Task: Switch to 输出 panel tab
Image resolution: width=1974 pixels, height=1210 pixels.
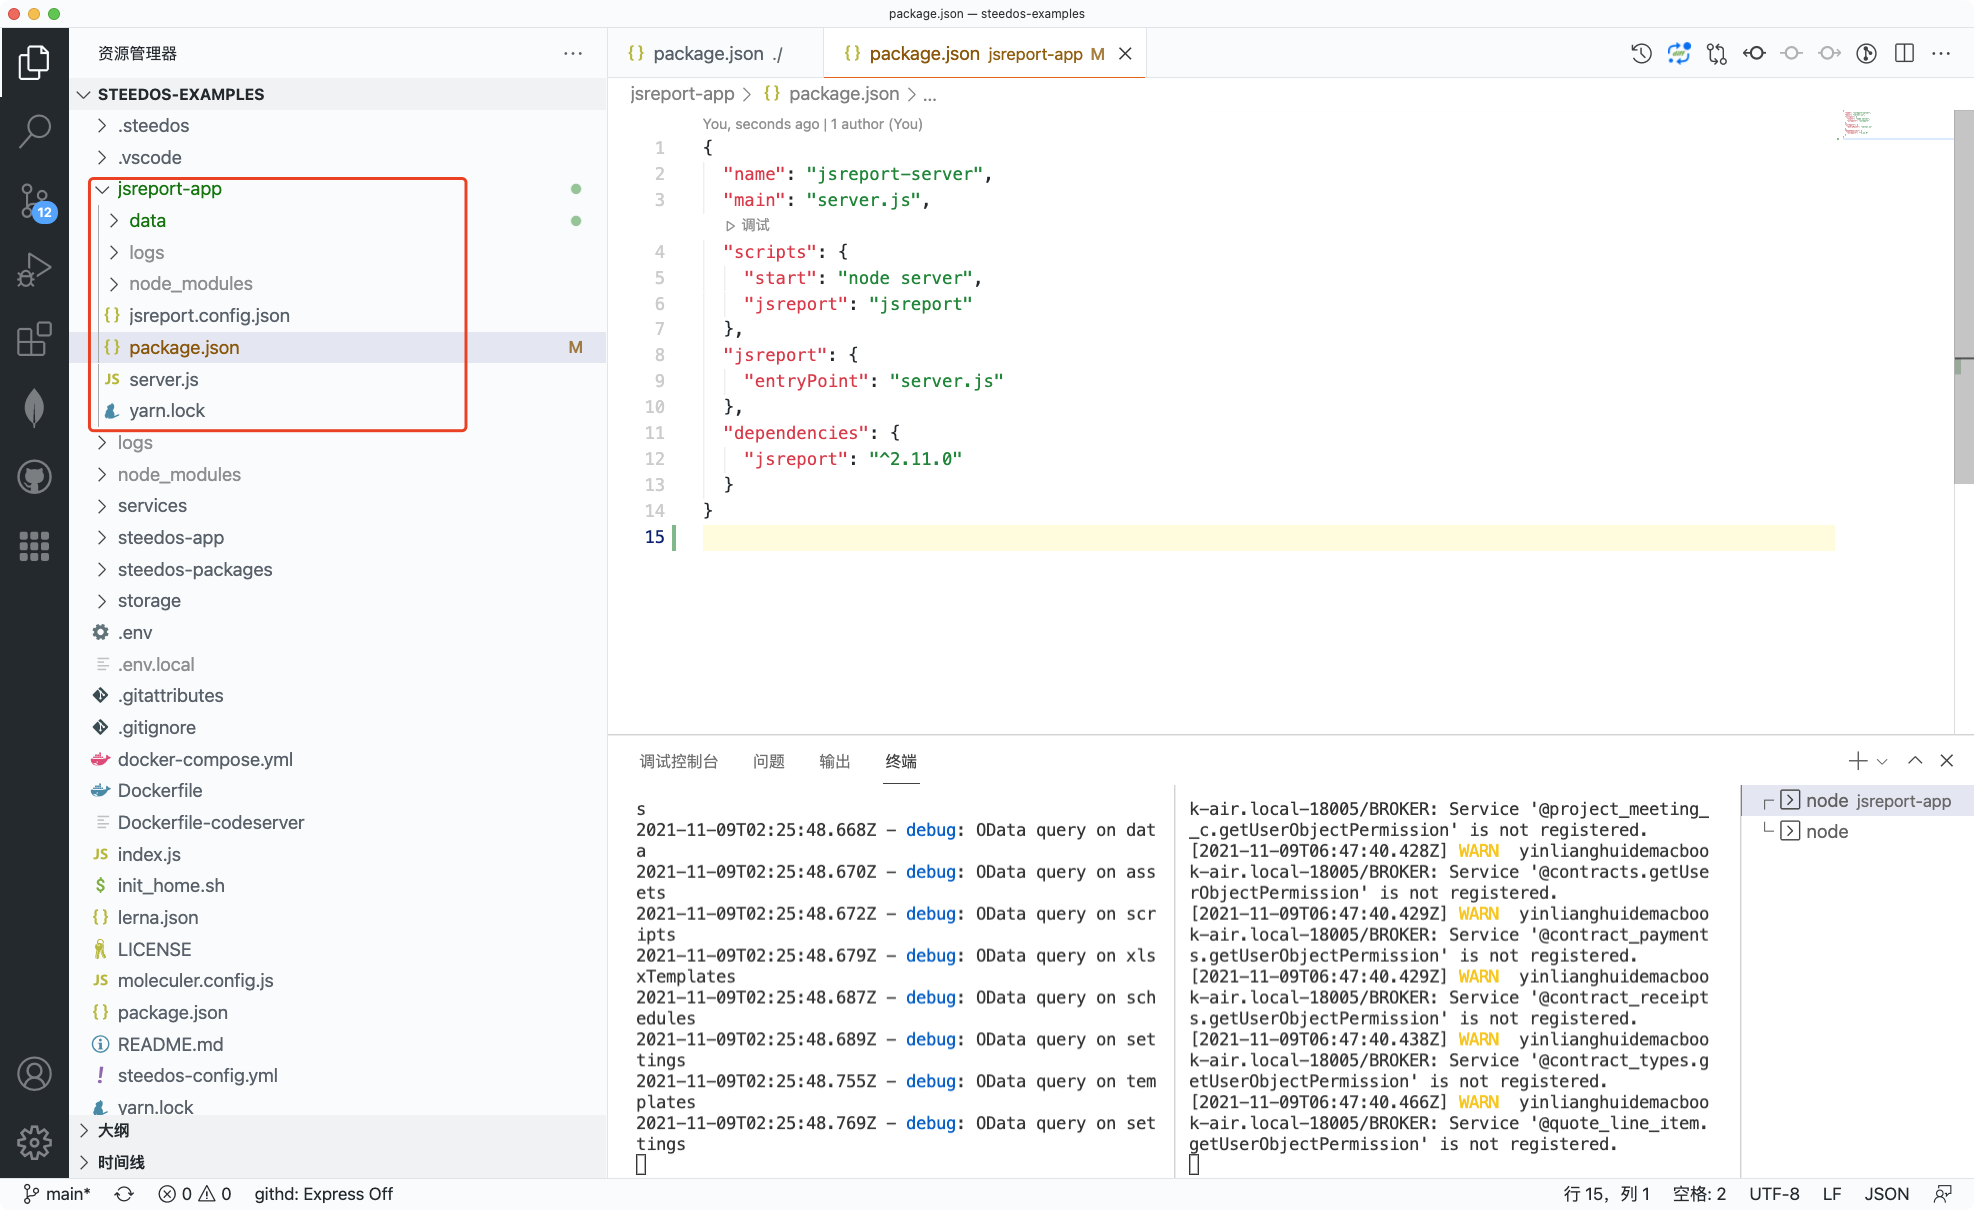Action: pos(835,762)
